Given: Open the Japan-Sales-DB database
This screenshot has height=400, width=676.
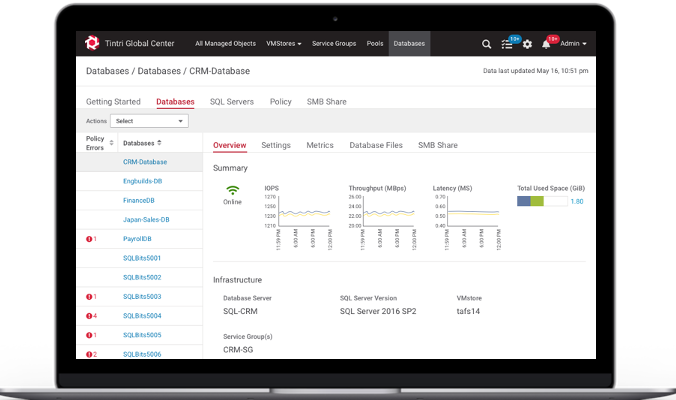Looking at the screenshot, I should point(146,219).
